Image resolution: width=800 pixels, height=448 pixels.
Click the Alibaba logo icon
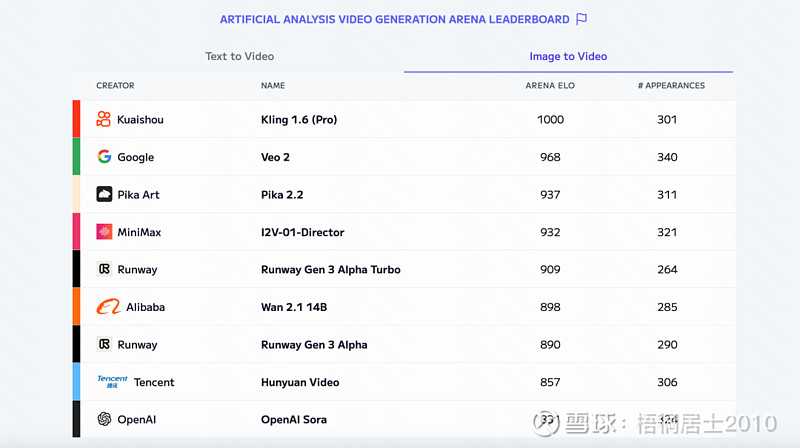pyautogui.click(x=109, y=307)
